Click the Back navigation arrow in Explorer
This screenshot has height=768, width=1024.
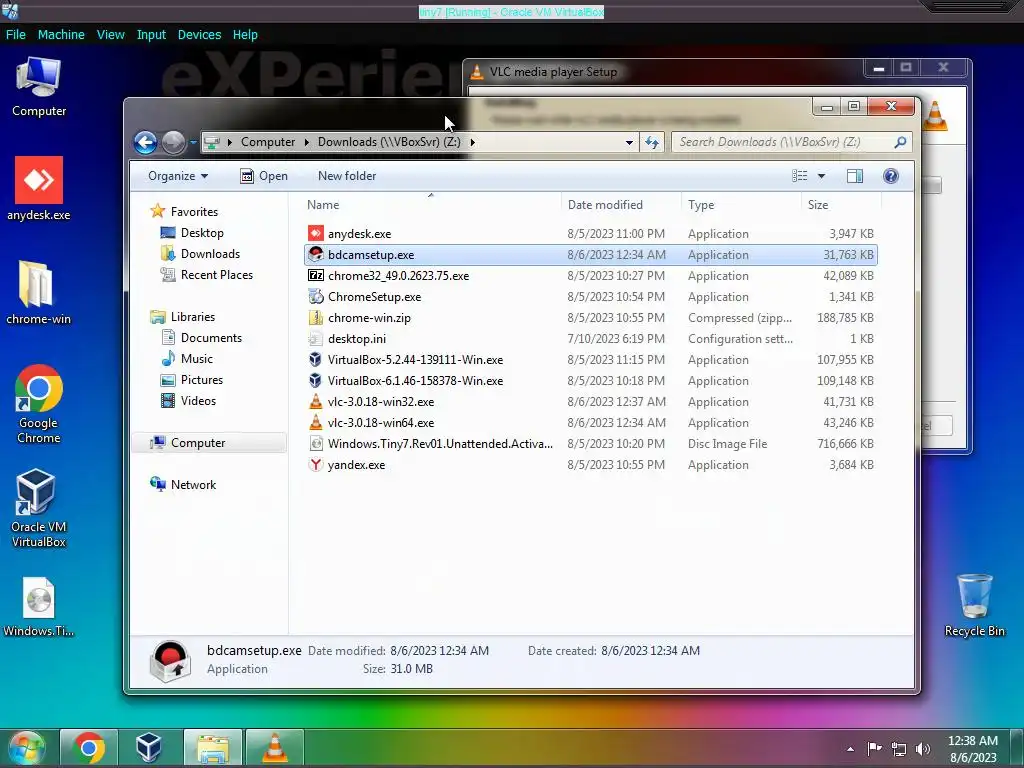point(146,142)
